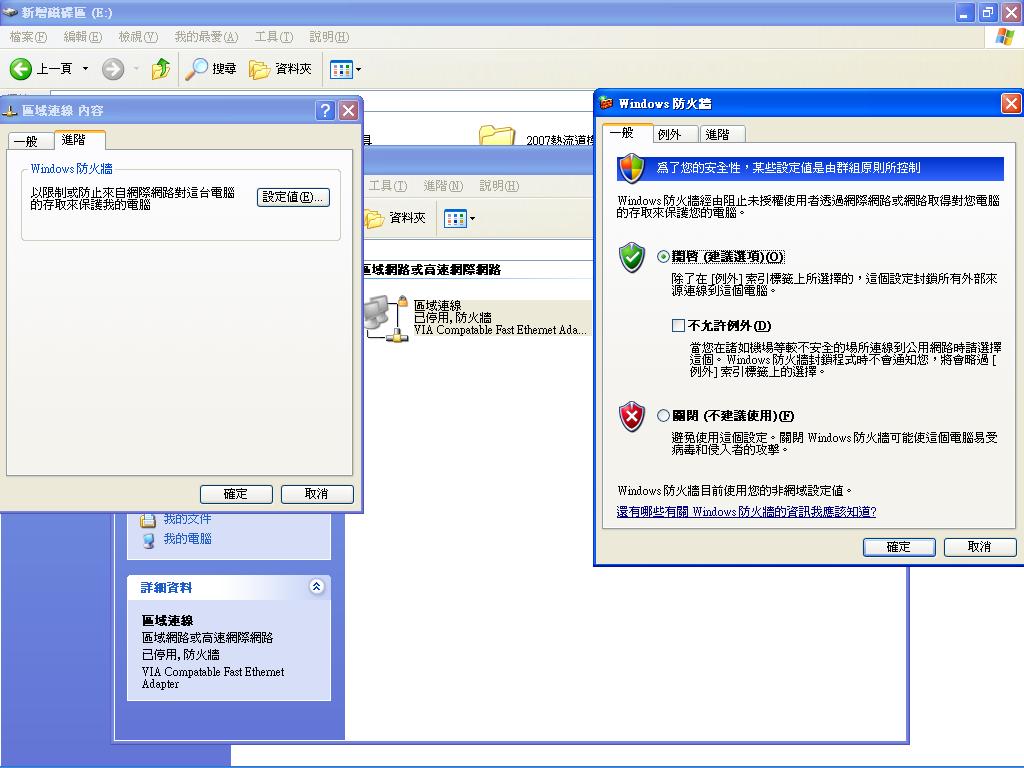Click the green Back navigation icon
1024x768 pixels.
point(22,69)
